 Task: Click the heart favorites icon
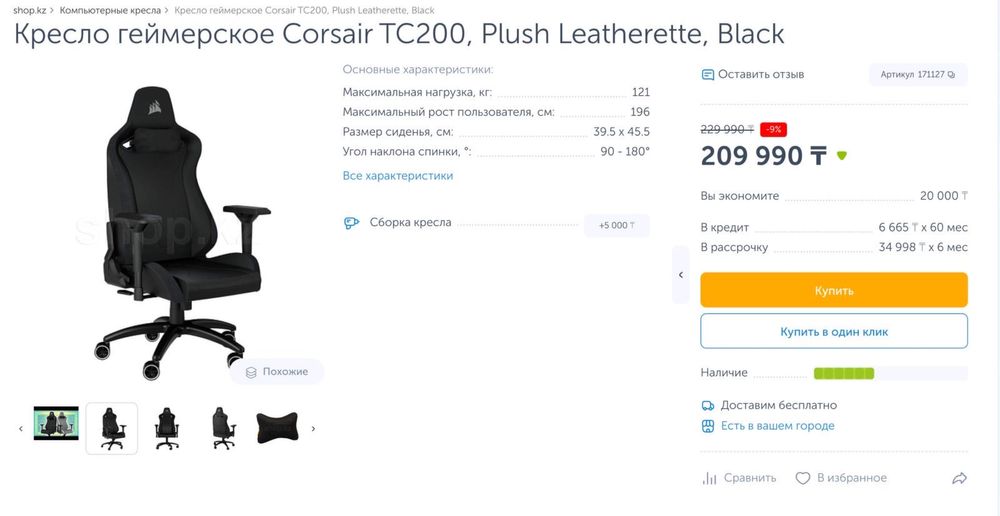(x=802, y=479)
